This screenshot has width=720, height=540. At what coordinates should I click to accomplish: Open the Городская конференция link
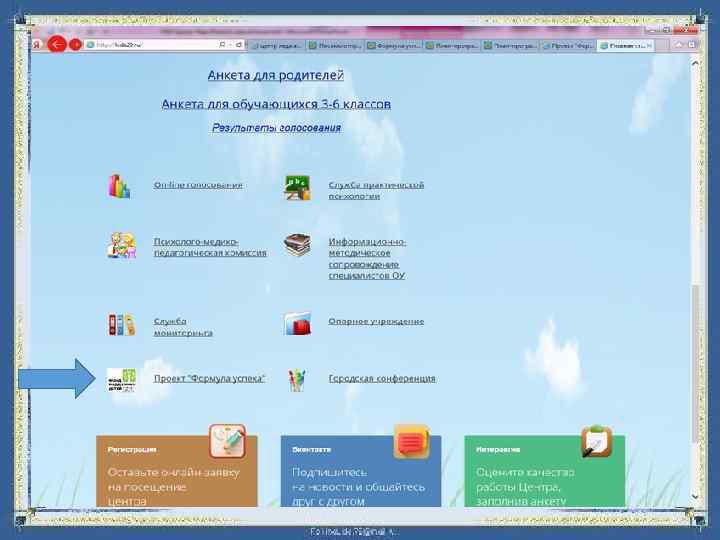pos(382,378)
